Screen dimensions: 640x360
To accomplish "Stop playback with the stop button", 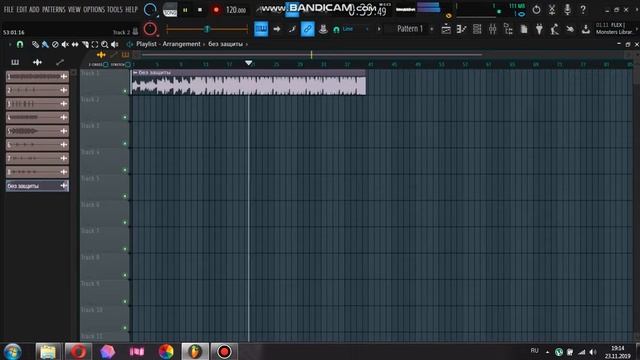I will point(200,10).
